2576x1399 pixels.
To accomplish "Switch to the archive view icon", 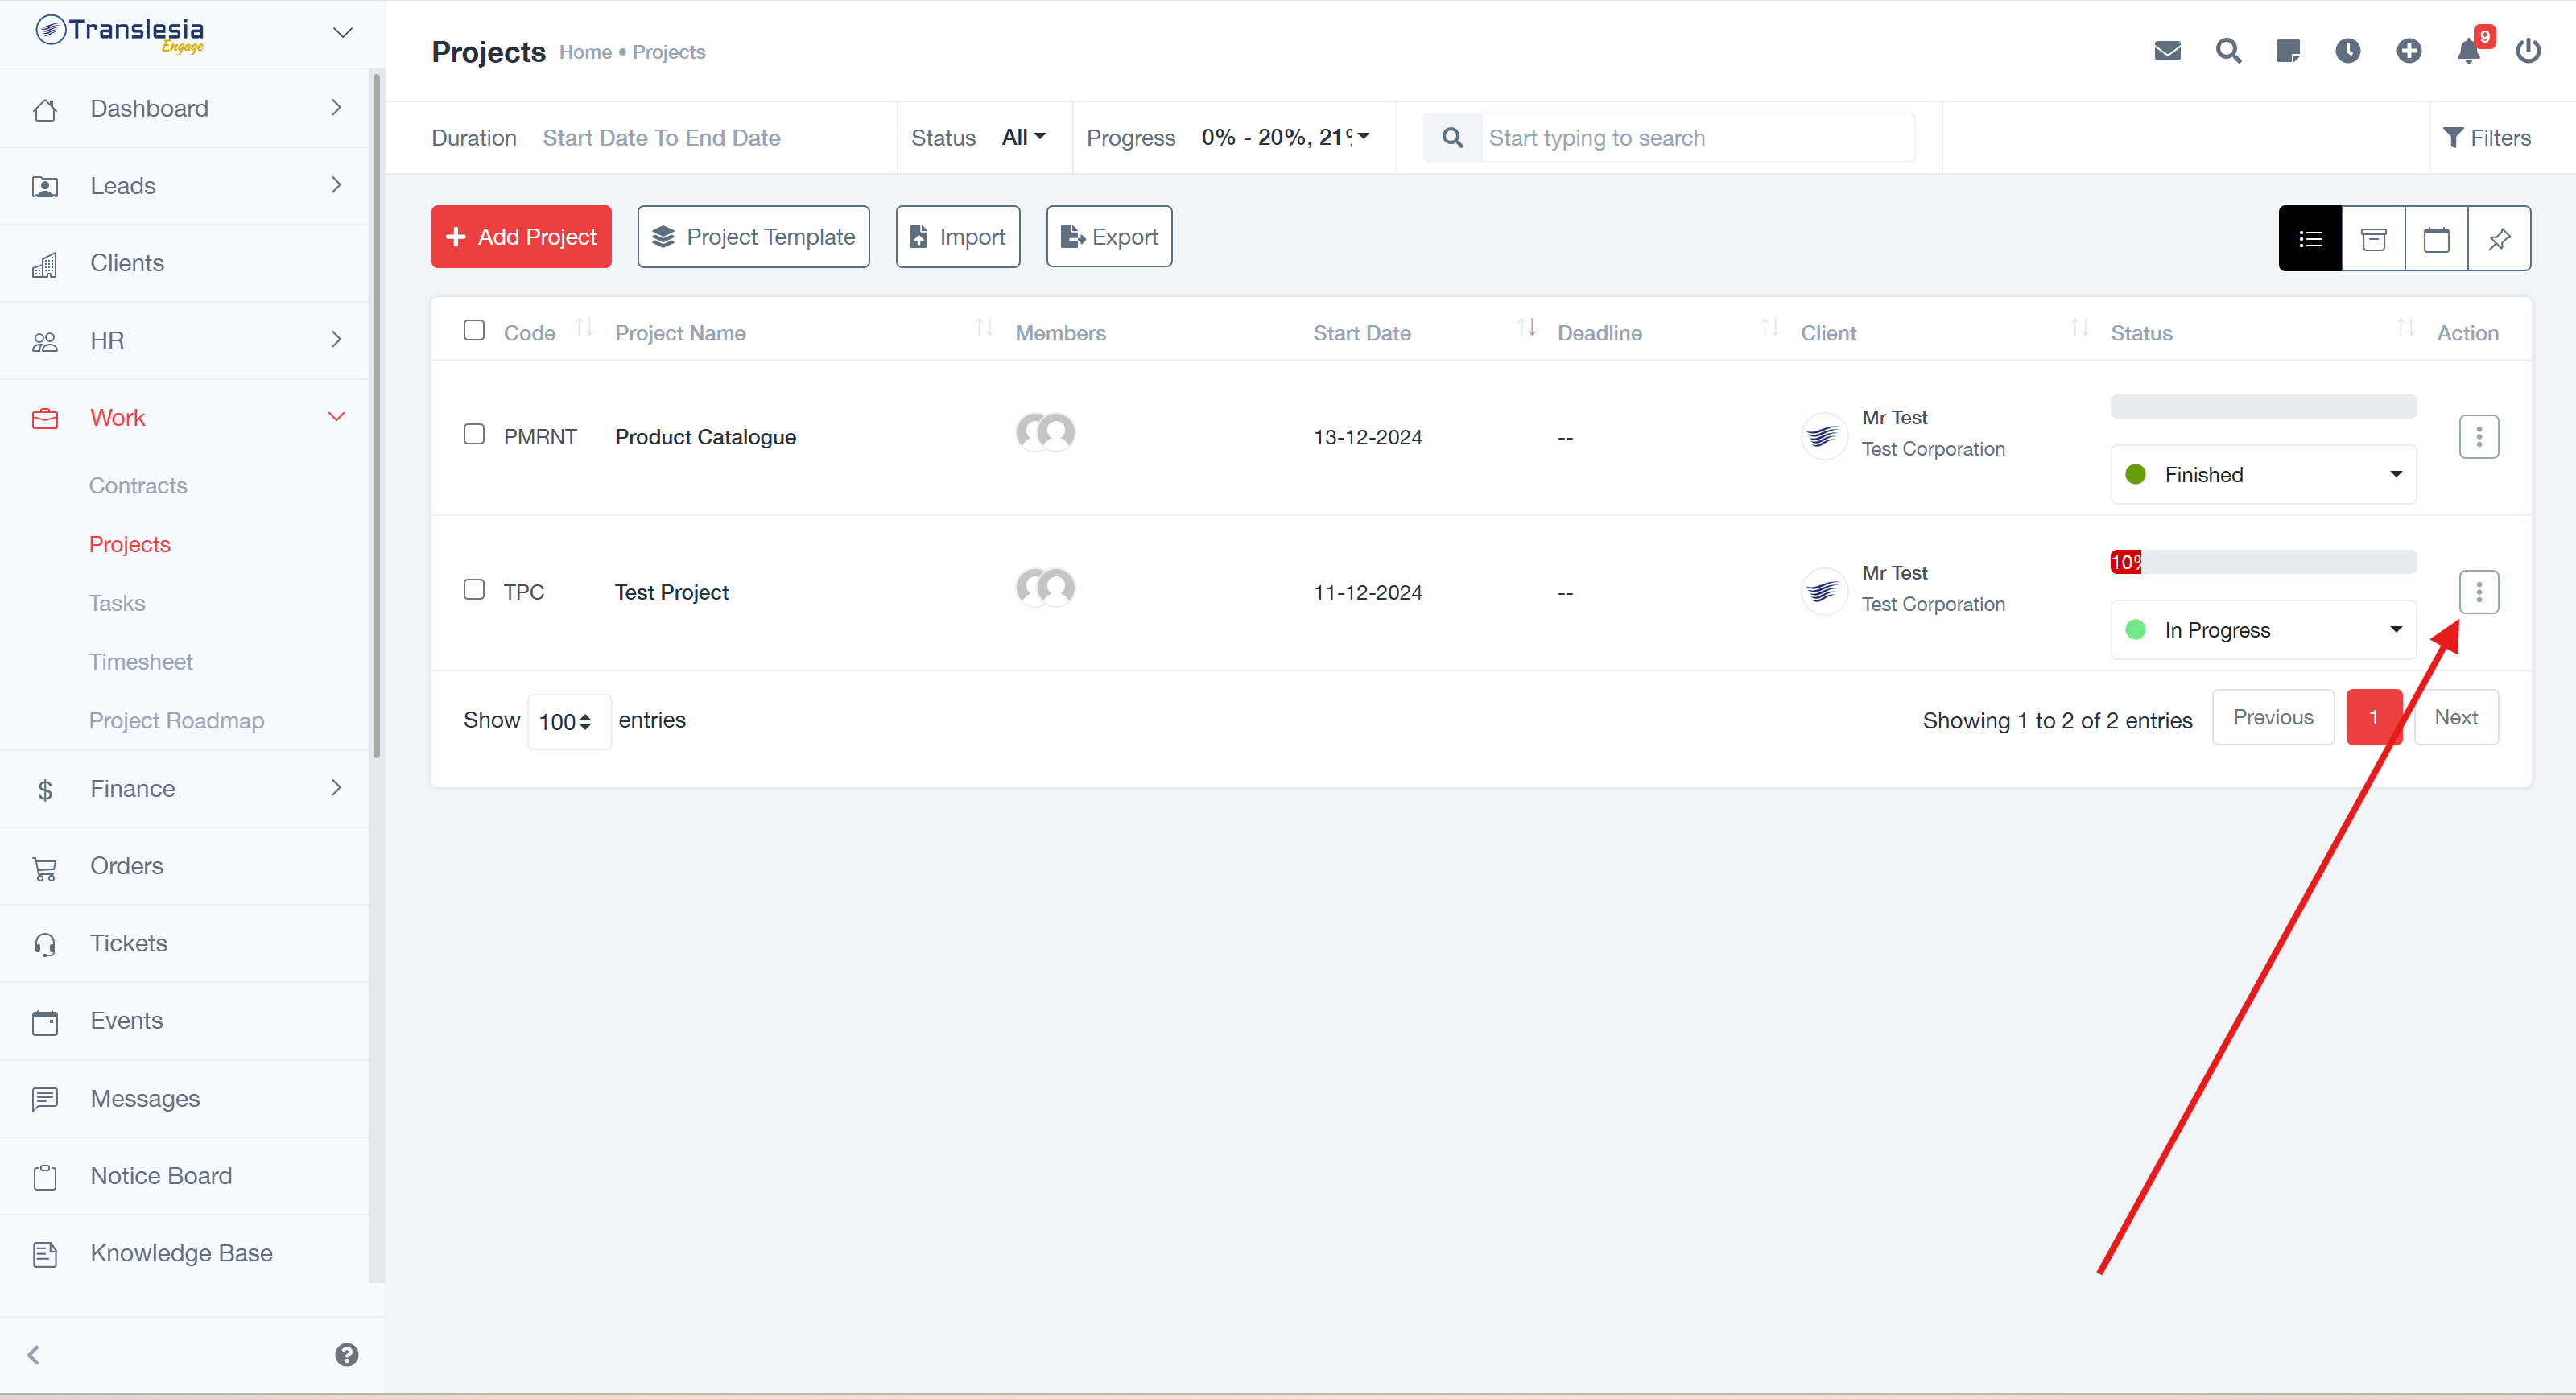I will click(2373, 238).
